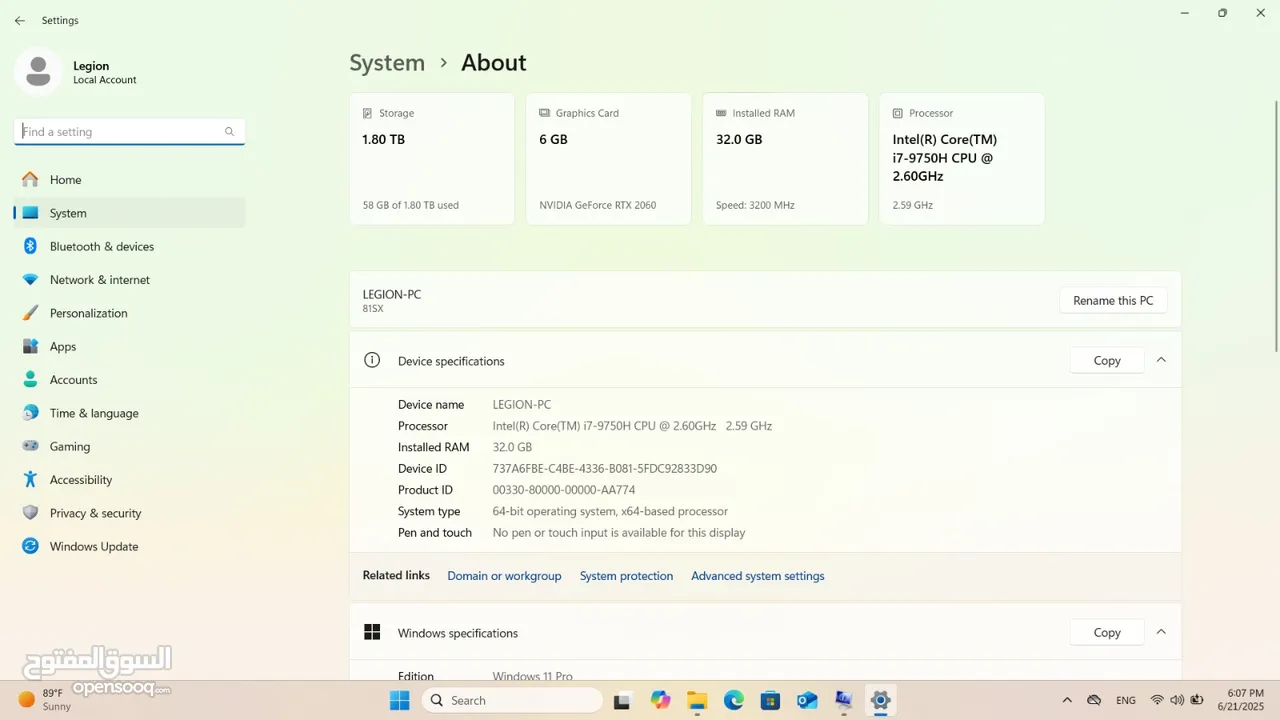Image resolution: width=1280 pixels, height=720 pixels.
Task: Open Bluetooth & devices settings
Action: tap(129, 246)
